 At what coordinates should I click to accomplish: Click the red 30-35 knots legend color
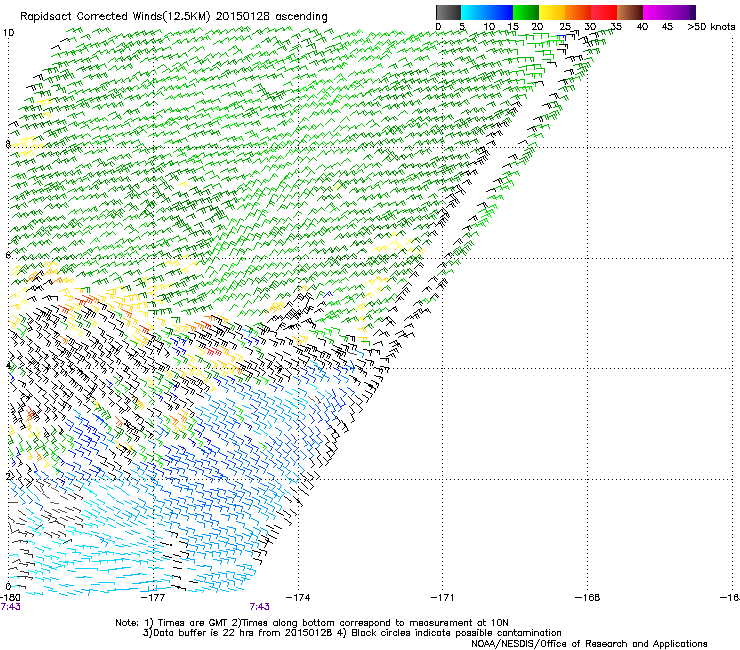(604, 12)
